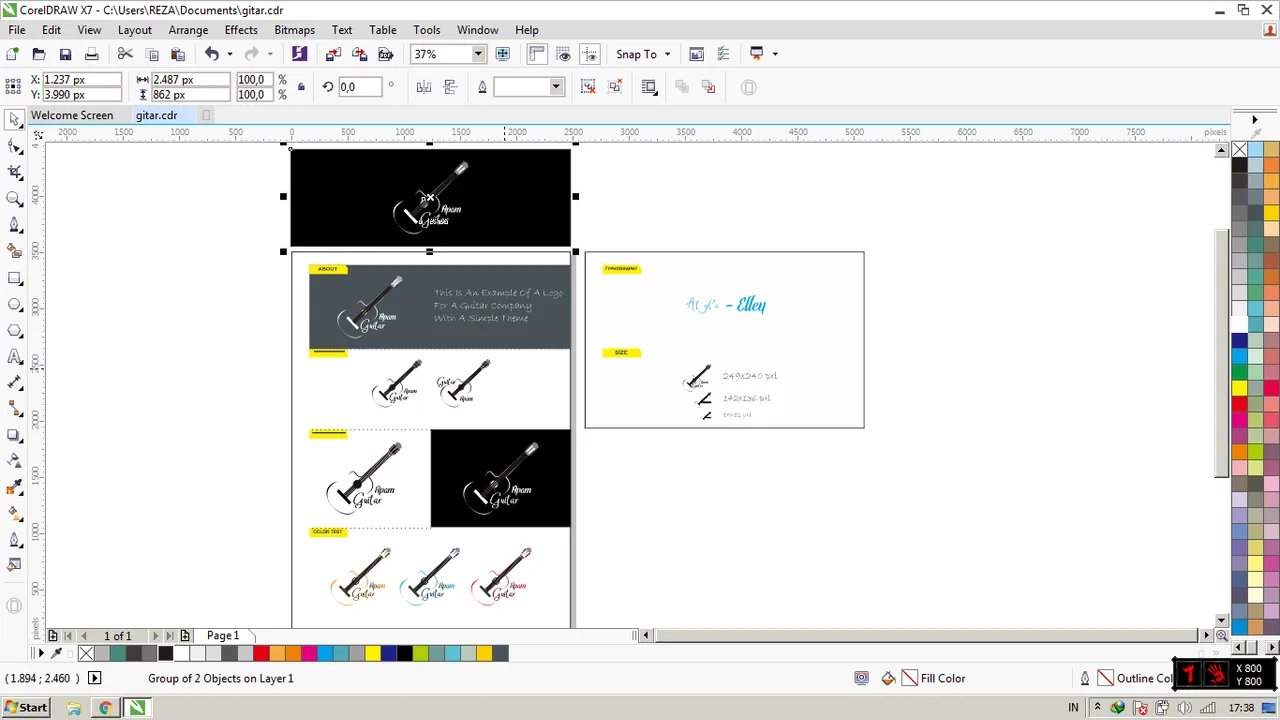The height and width of the screenshot is (720, 1280).
Task: Save the document with the Save icon
Action: pos(65,54)
